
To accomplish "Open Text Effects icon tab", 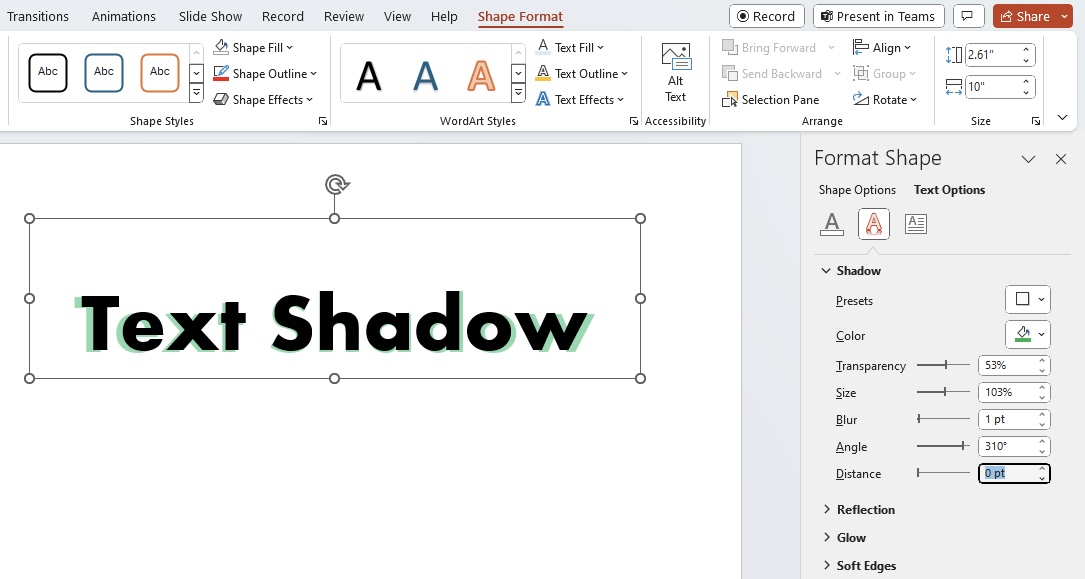I will [874, 224].
